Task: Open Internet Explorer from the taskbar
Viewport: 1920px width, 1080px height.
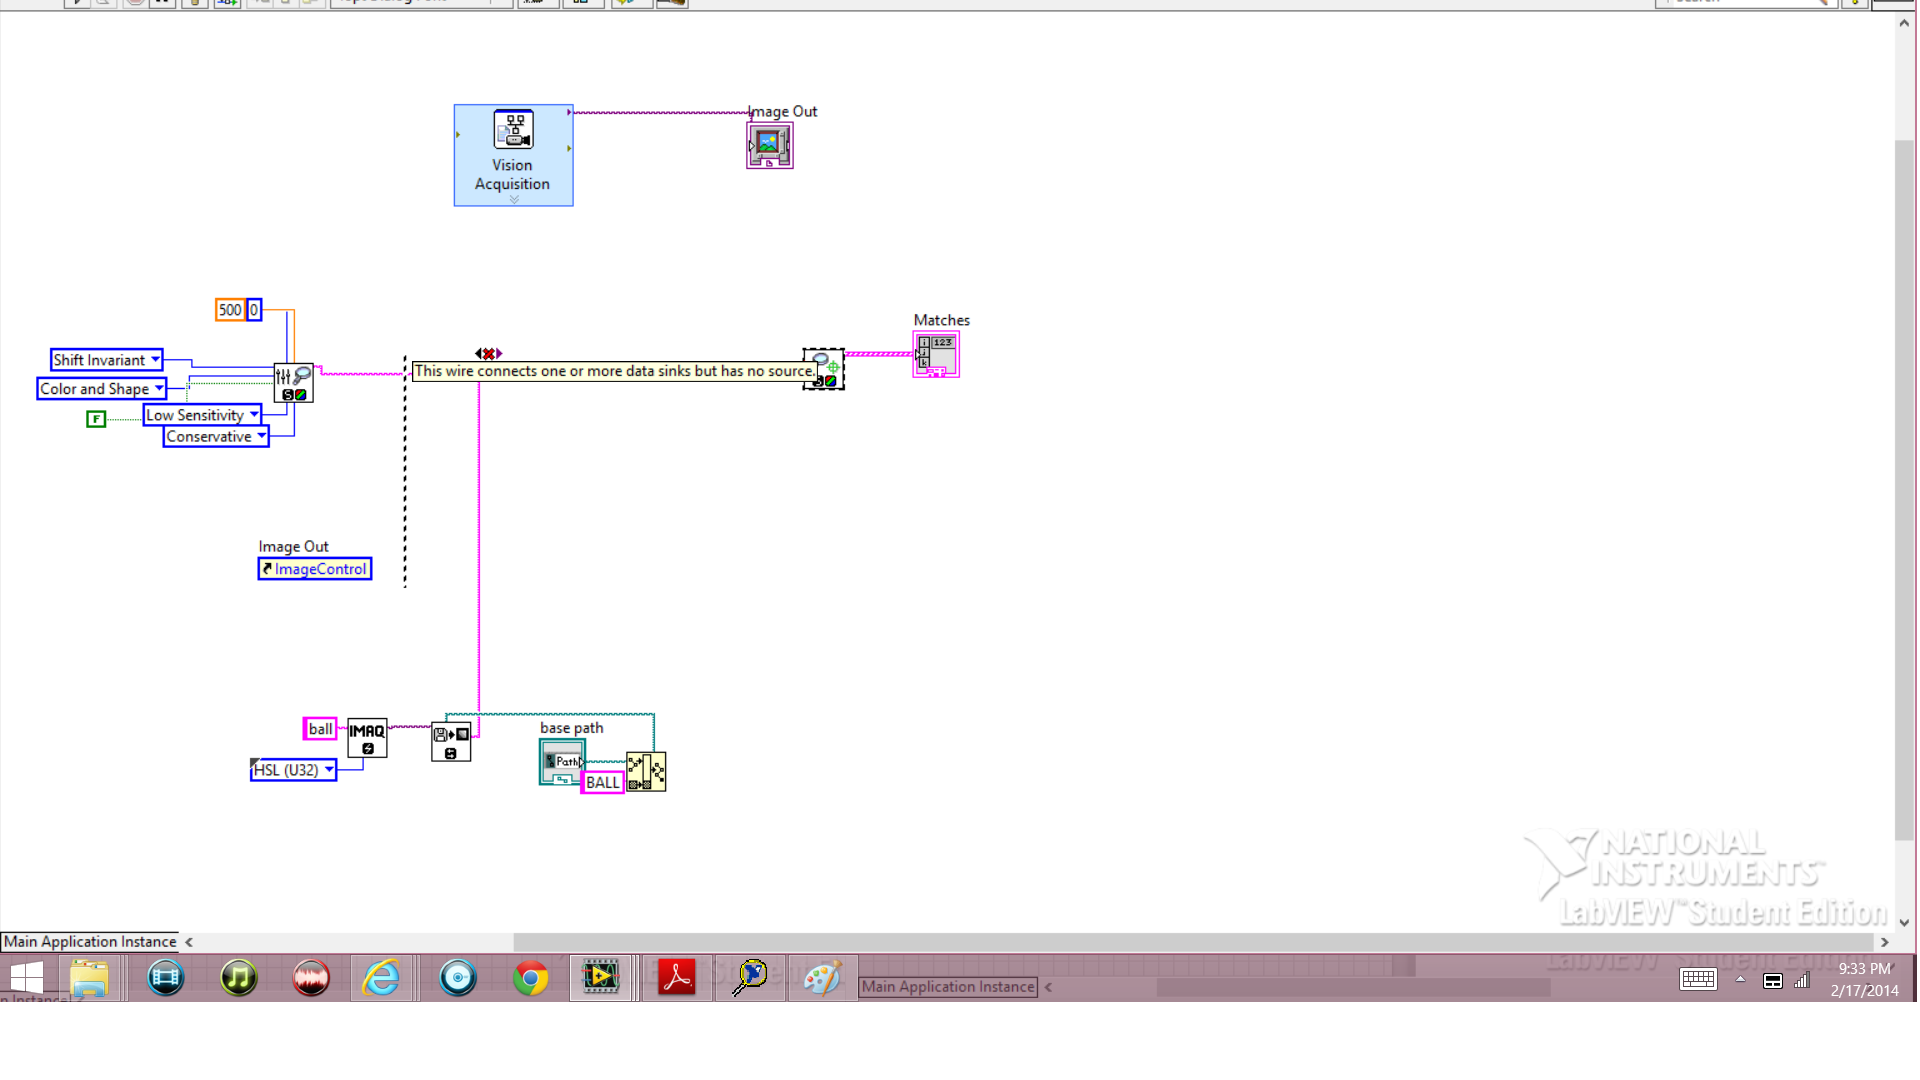Action: (x=383, y=978)
